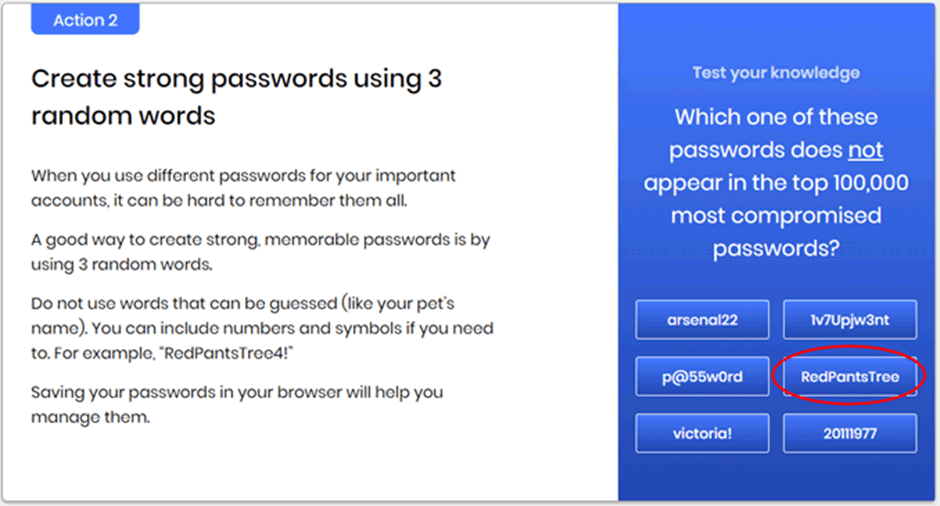The image size is (940, 506).
Task: Click the 'Create strong passwords' heading
Action: coord(236,97)
